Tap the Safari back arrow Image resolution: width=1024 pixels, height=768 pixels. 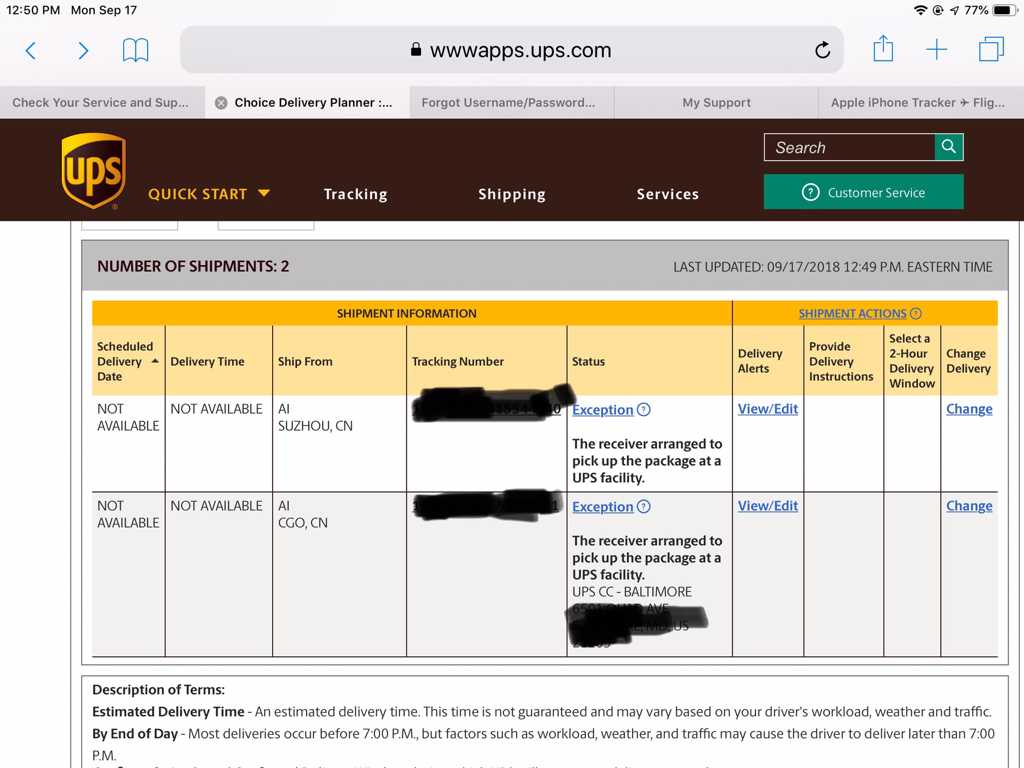(30, 50)
